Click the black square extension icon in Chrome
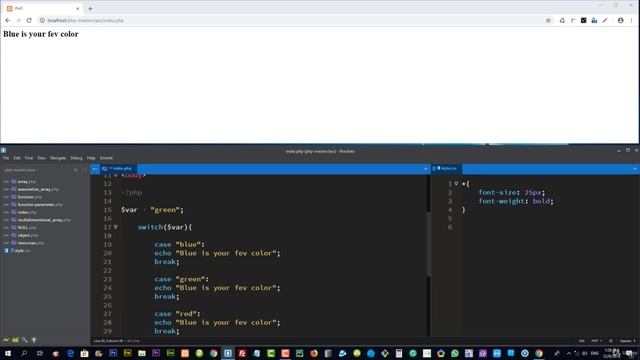 click(584, 20)
